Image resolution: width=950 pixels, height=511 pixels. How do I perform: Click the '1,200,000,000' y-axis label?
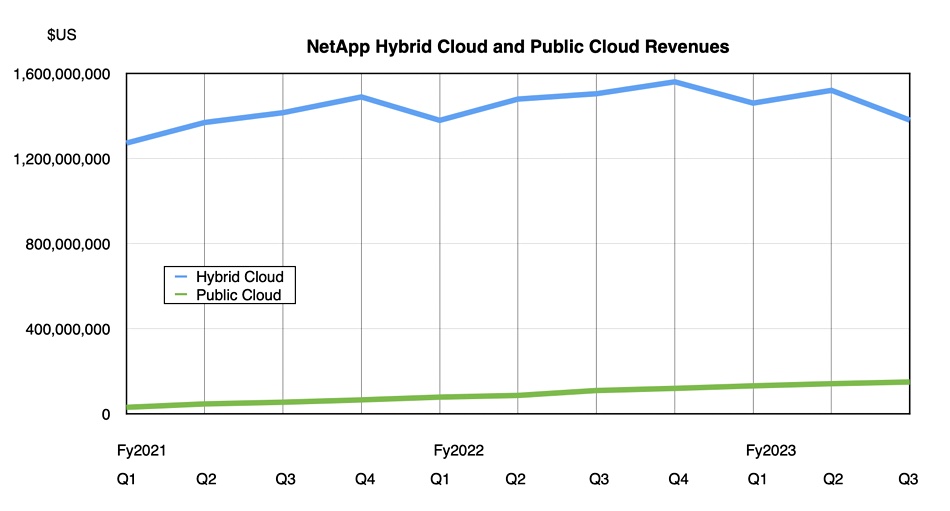coord(62,159)
